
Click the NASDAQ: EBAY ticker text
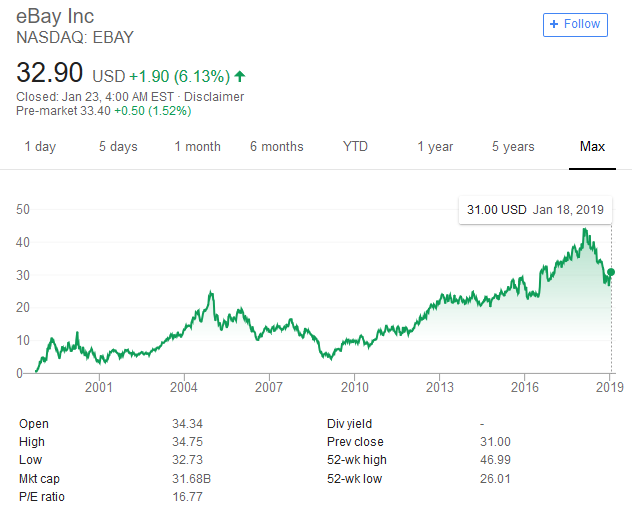[75, 37]
